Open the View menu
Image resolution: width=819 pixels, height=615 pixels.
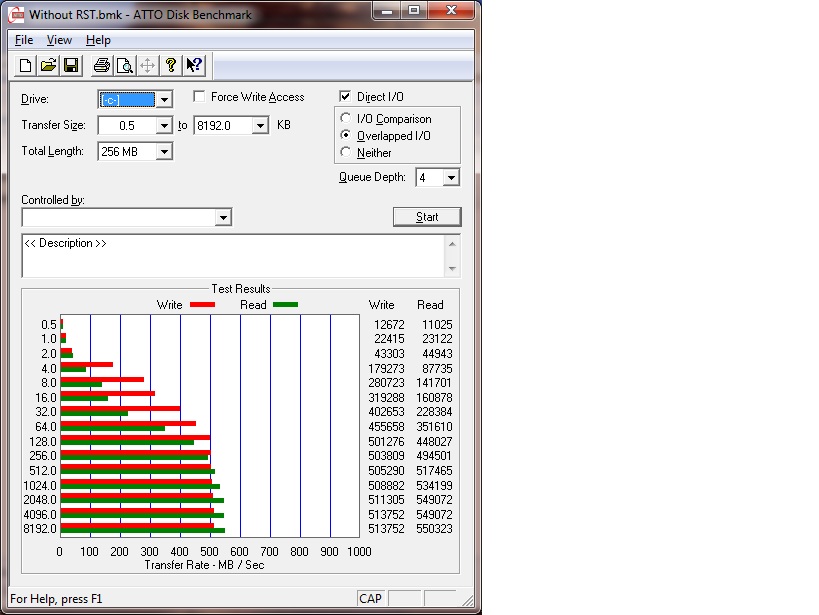pyautogui.click(x=59, y=40)
